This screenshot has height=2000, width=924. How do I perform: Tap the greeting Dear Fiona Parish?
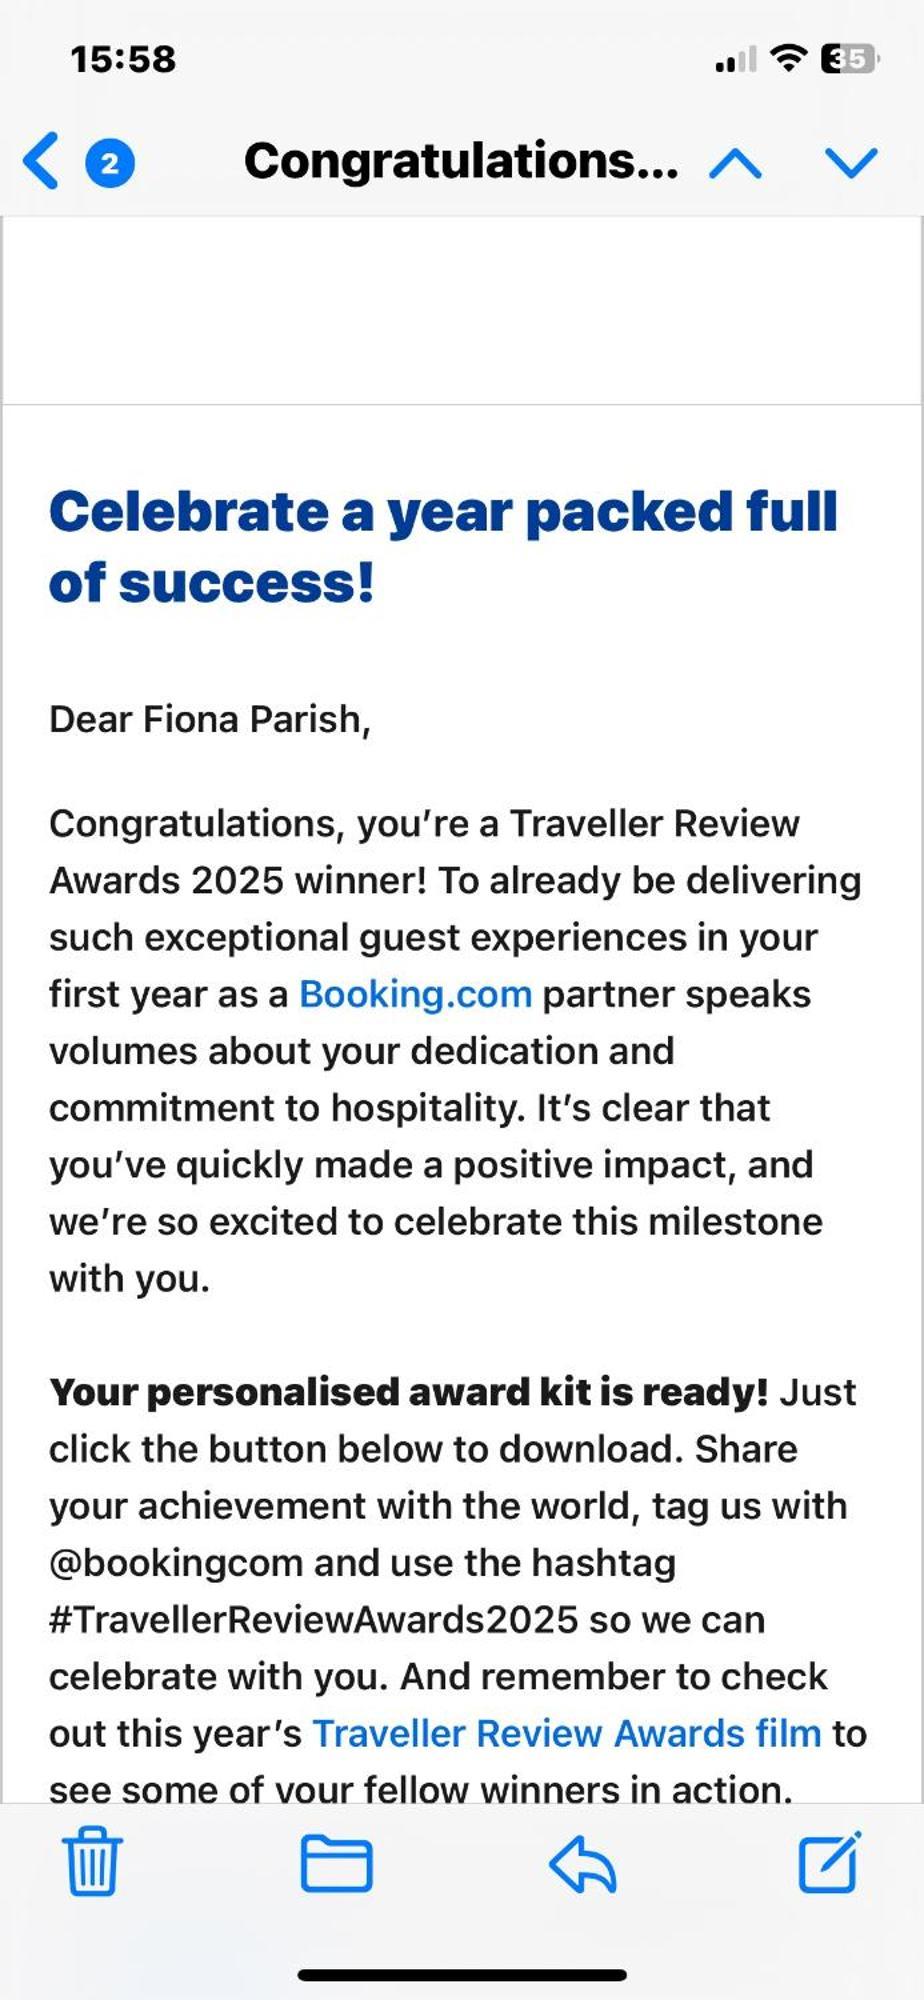pos(210,719)
